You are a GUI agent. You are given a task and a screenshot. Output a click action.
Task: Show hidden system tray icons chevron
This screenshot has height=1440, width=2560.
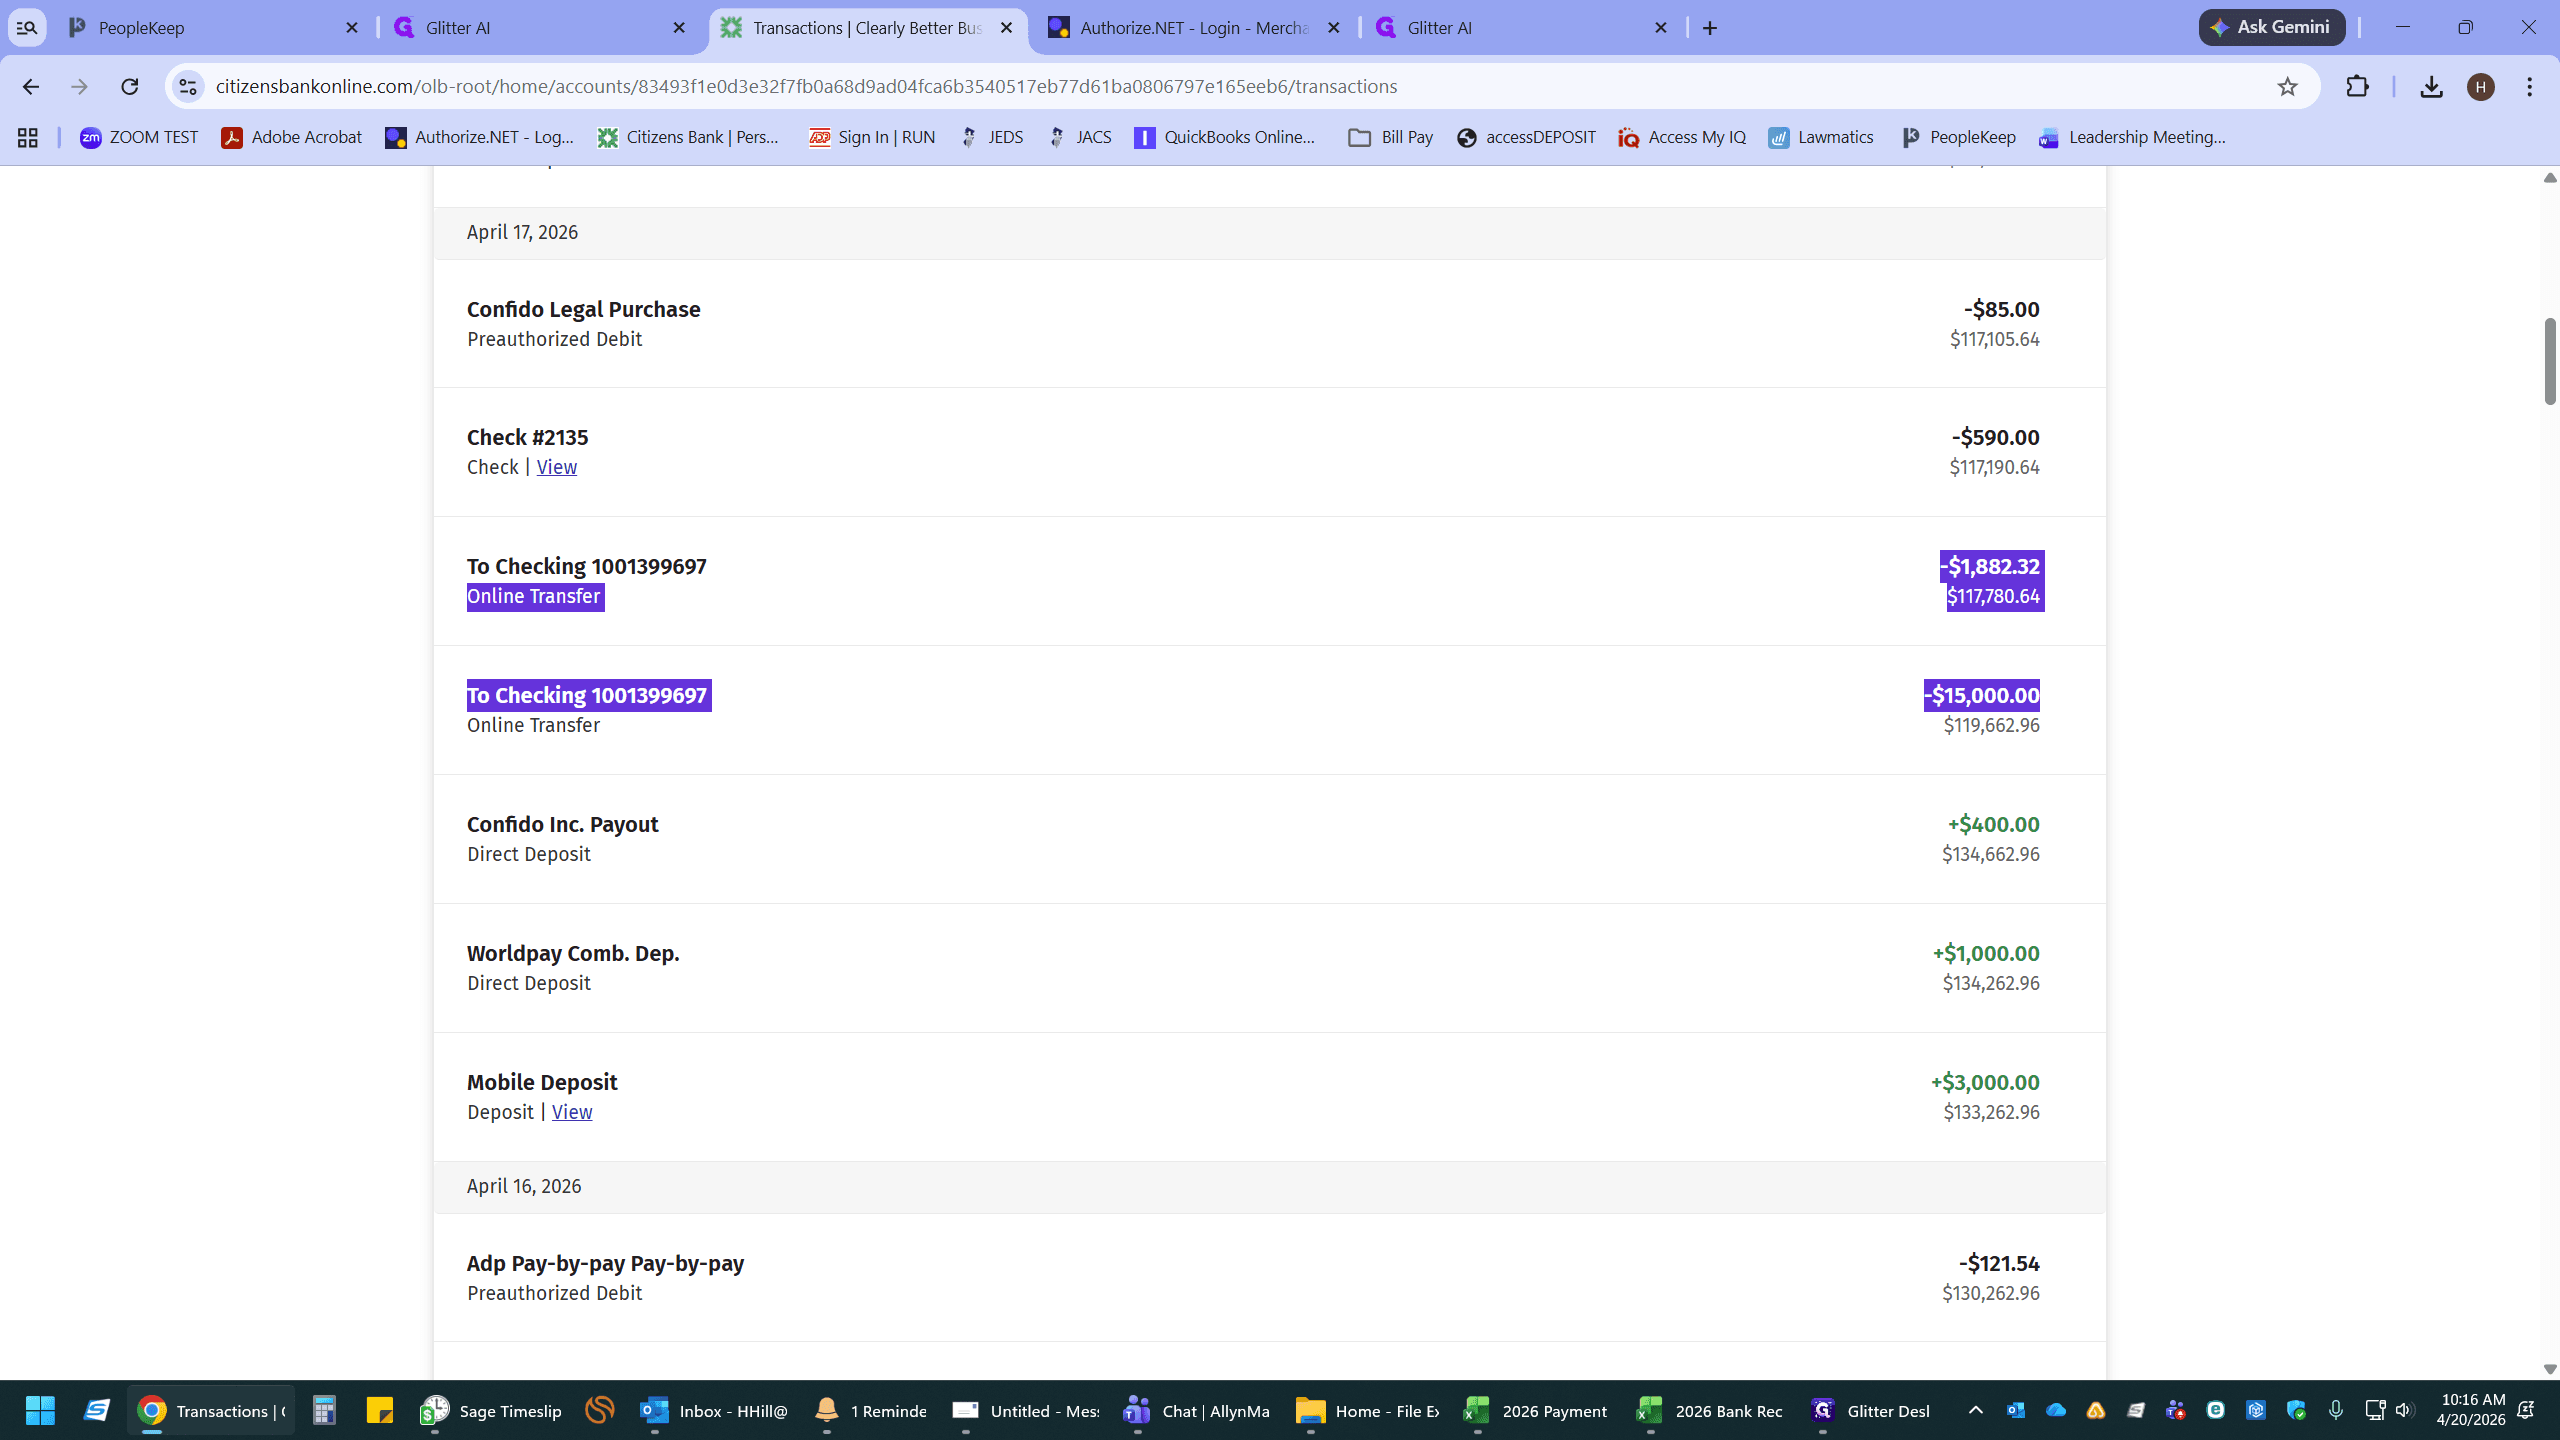coord(1975,1410)
